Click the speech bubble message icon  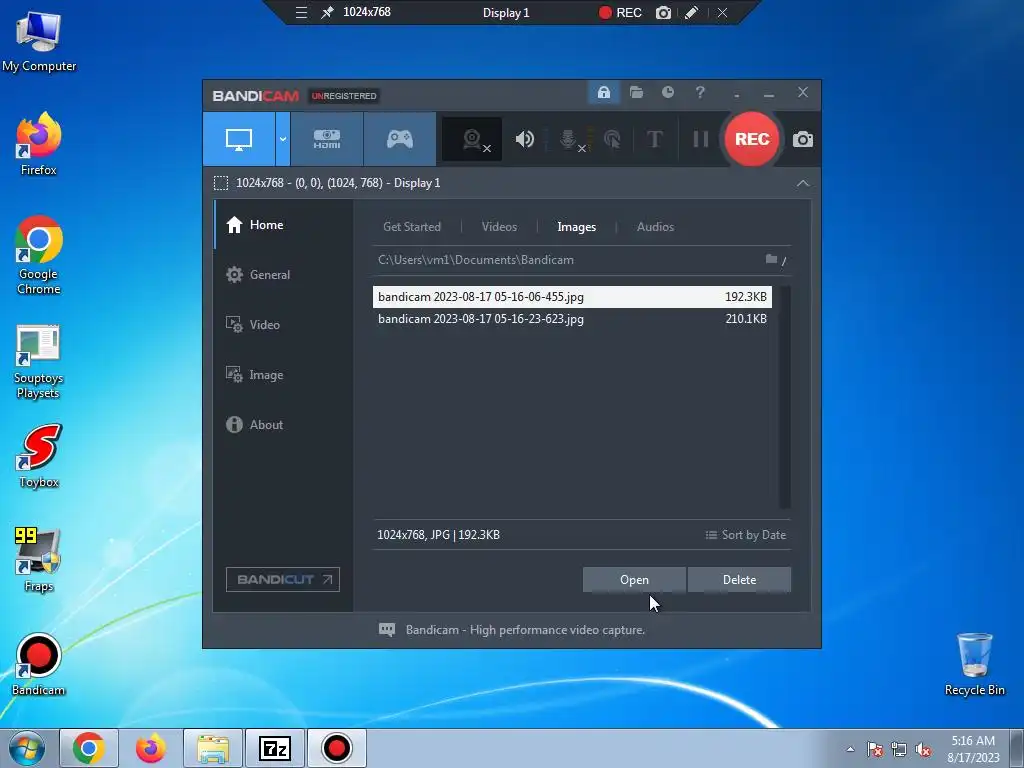(x=387, y=630)
